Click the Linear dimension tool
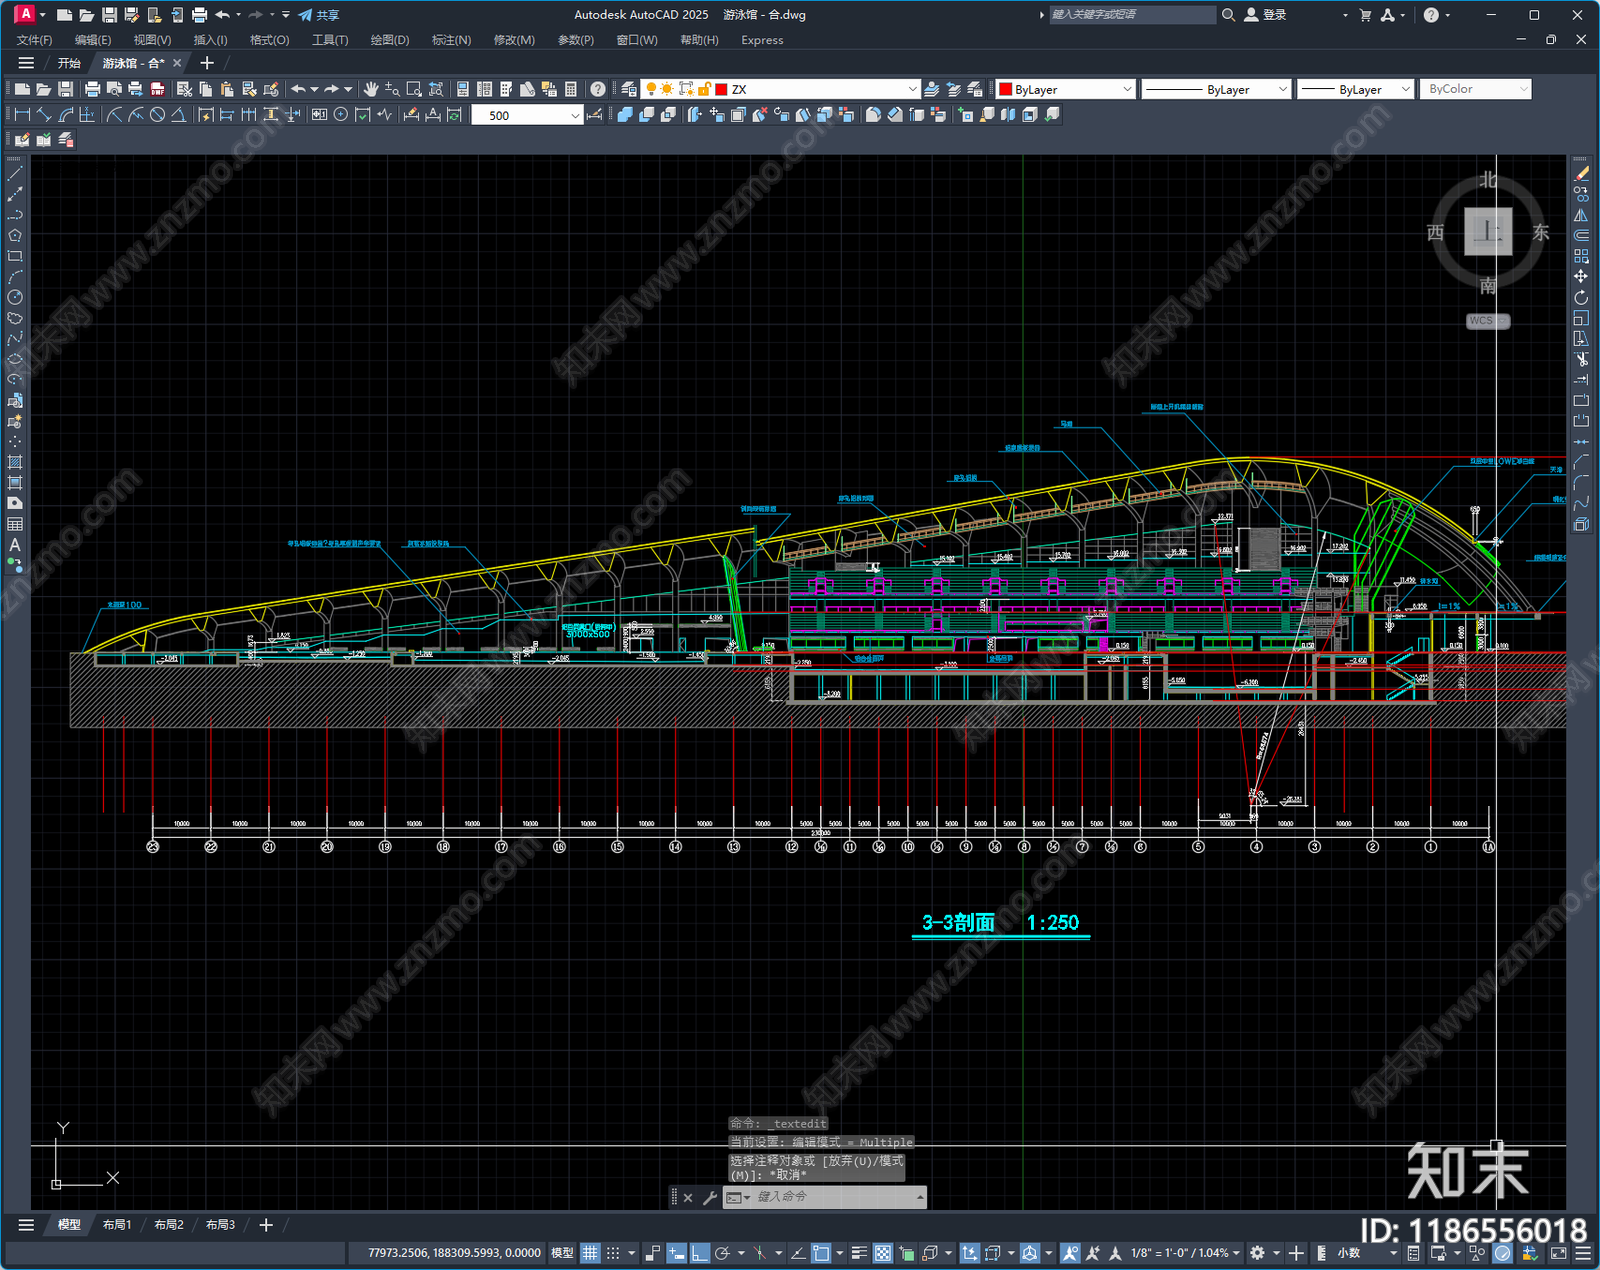Viewport: 1600px width, 1270px height. [x=22, y=115]
